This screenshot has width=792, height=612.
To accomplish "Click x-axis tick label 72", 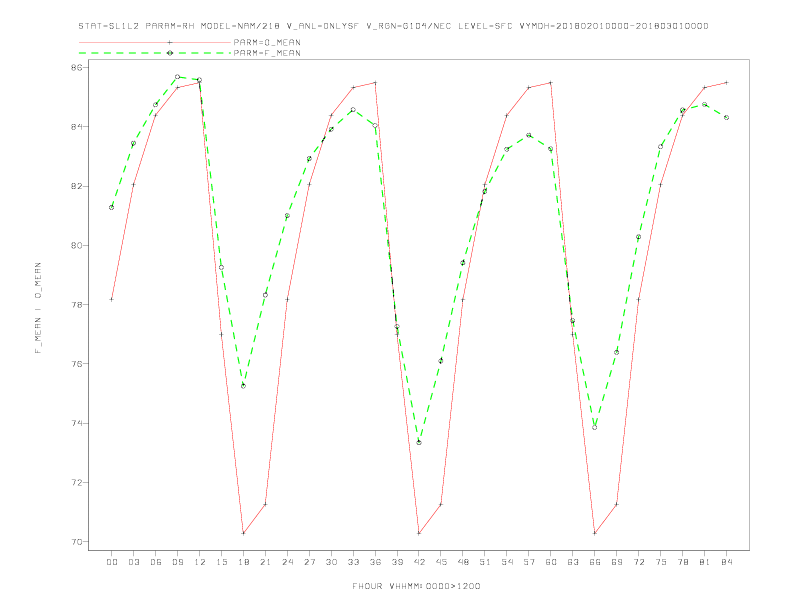I will [639, 562].
